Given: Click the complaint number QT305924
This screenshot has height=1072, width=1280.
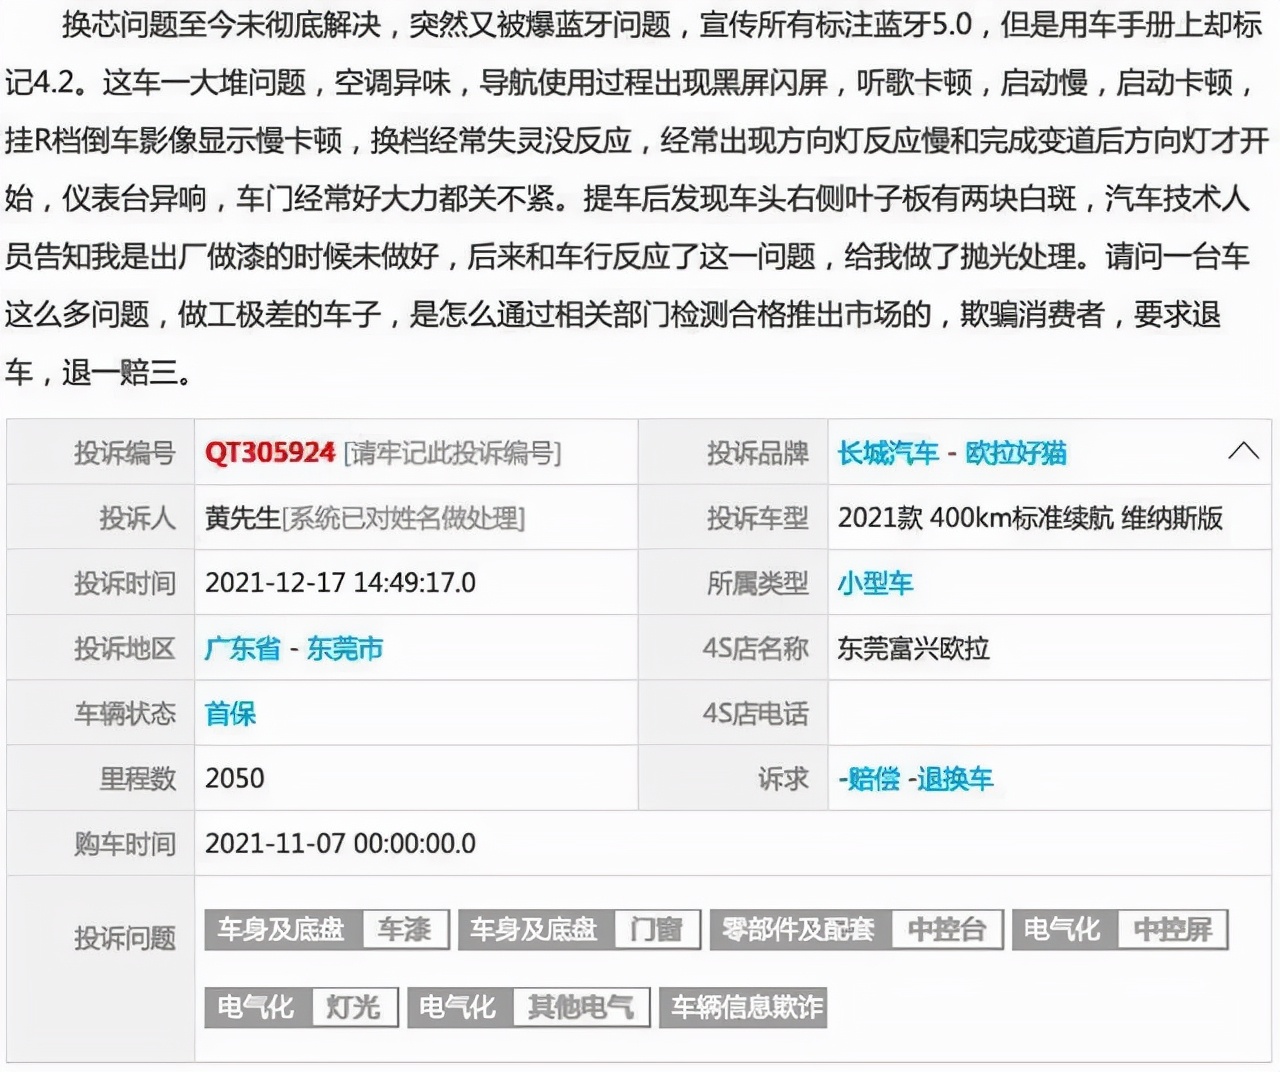Looking at the screenshot, I should [x=270, y=453].
